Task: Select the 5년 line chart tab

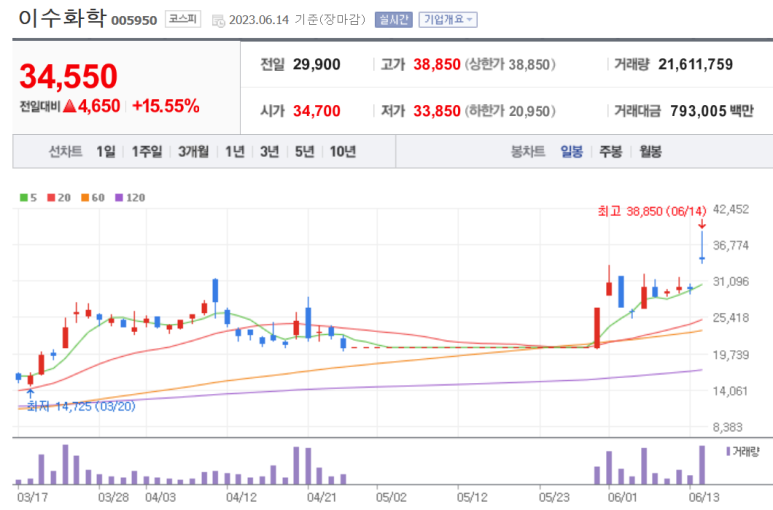Action: (x=305, y=151)
